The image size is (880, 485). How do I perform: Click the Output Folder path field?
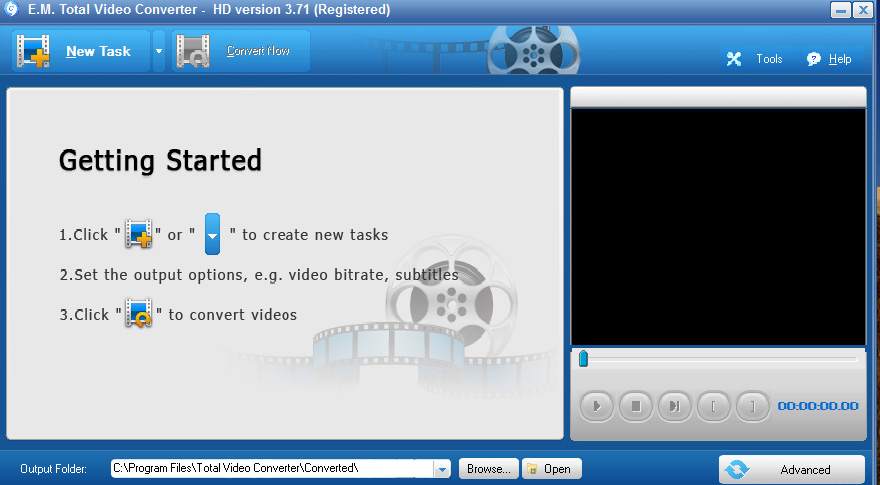tap(272, 468)
